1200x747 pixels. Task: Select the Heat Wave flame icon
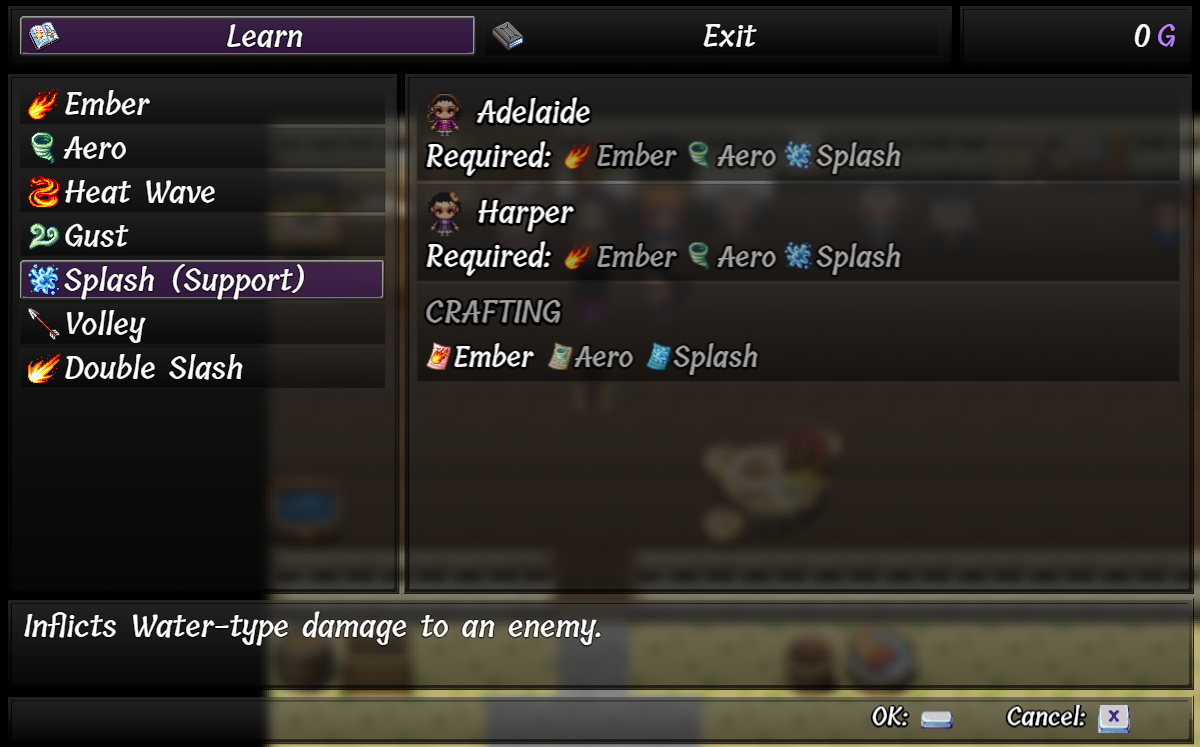pyautogui.click(x=42, y=192)
